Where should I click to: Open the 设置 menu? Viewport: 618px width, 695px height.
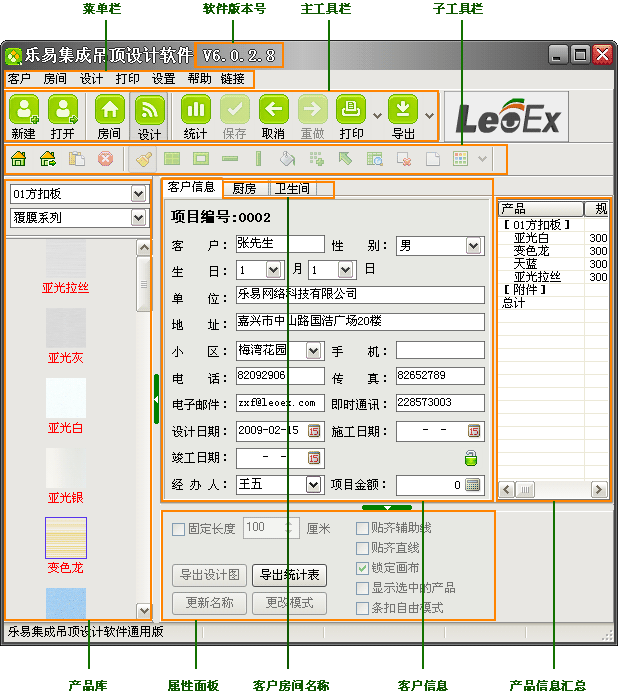tap(163, 78)
